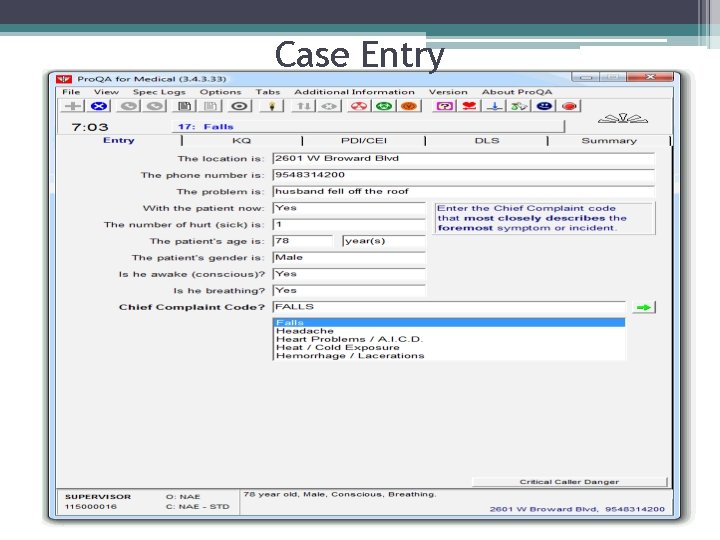Select Heart Problems / A.I.C.D. in the list
The height and width of the screenshot is (540, 720).
click(x=449, y=339)
